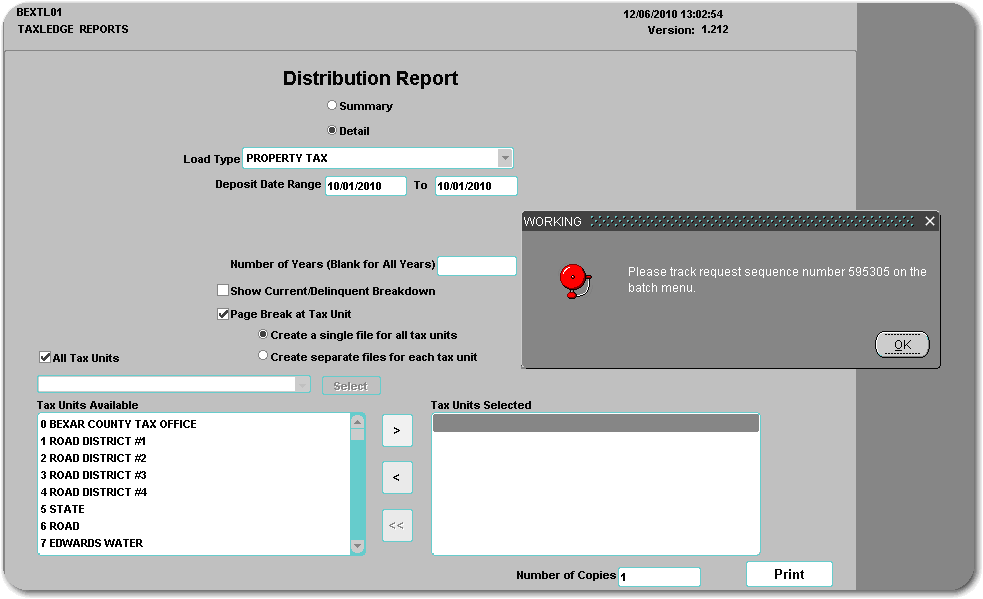This screenshot has width=983, height=599.
Task: Click the remove arrow (<) button
Action: pos(397,478)
